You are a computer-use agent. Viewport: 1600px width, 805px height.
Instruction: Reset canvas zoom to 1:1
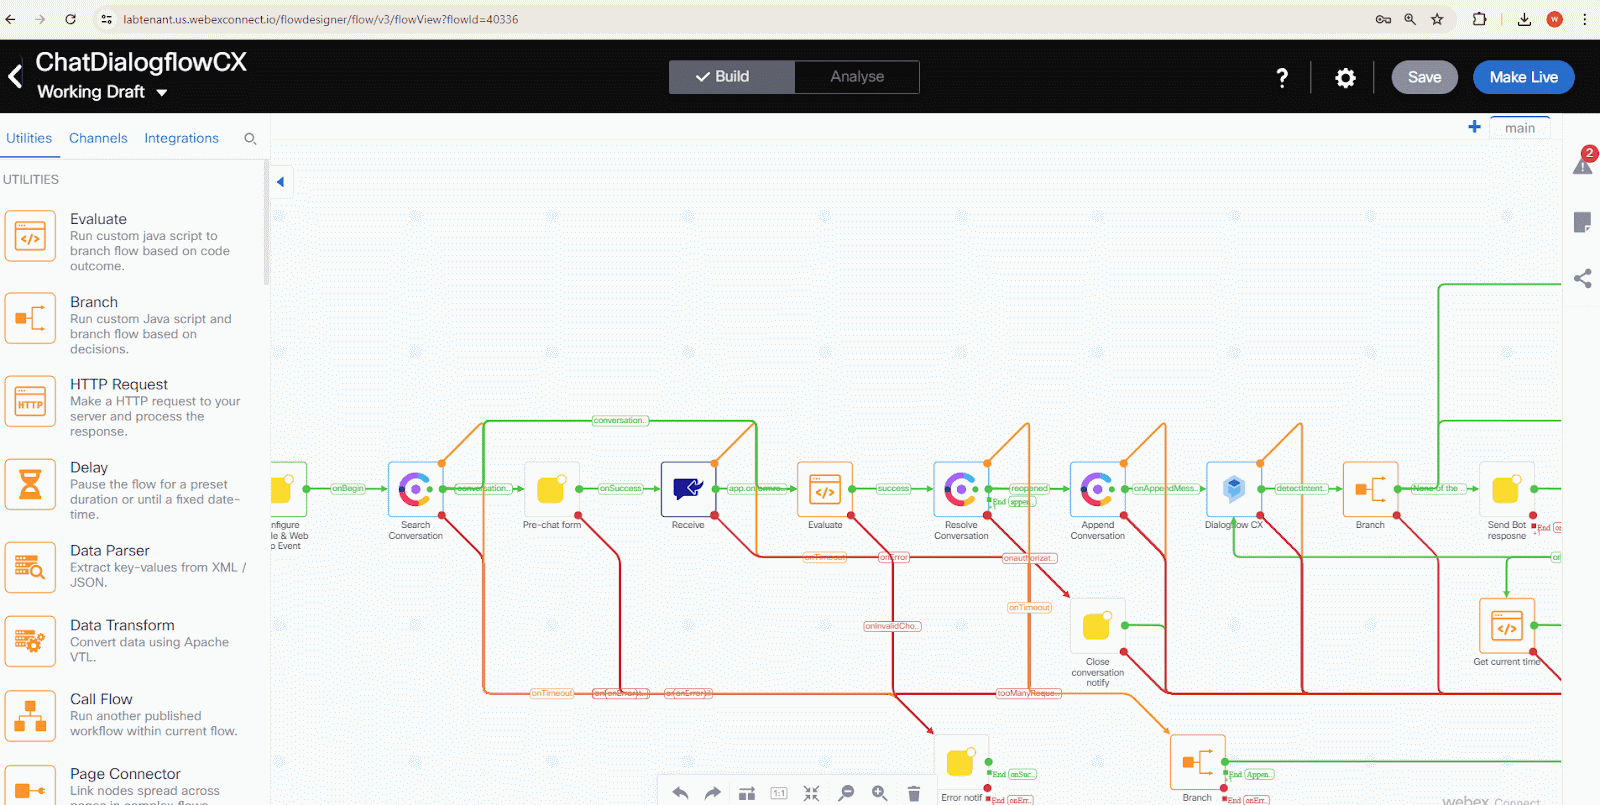pyautogui.click(x=779, y=793)
